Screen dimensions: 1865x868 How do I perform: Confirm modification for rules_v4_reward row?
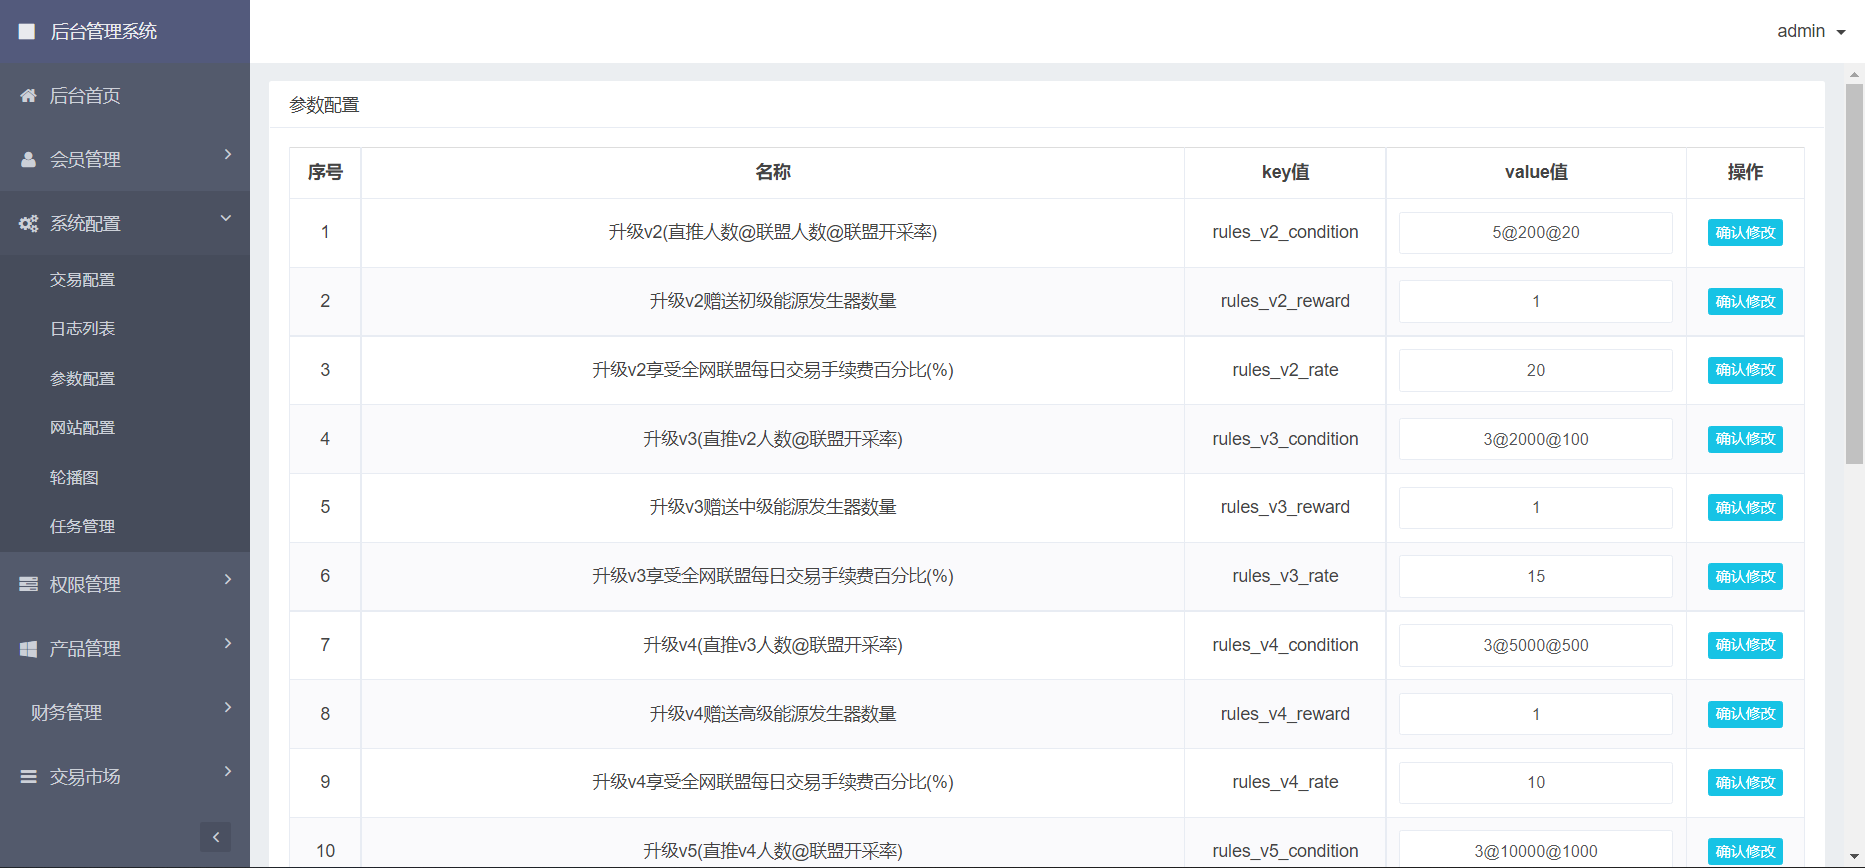(1745, 714)
